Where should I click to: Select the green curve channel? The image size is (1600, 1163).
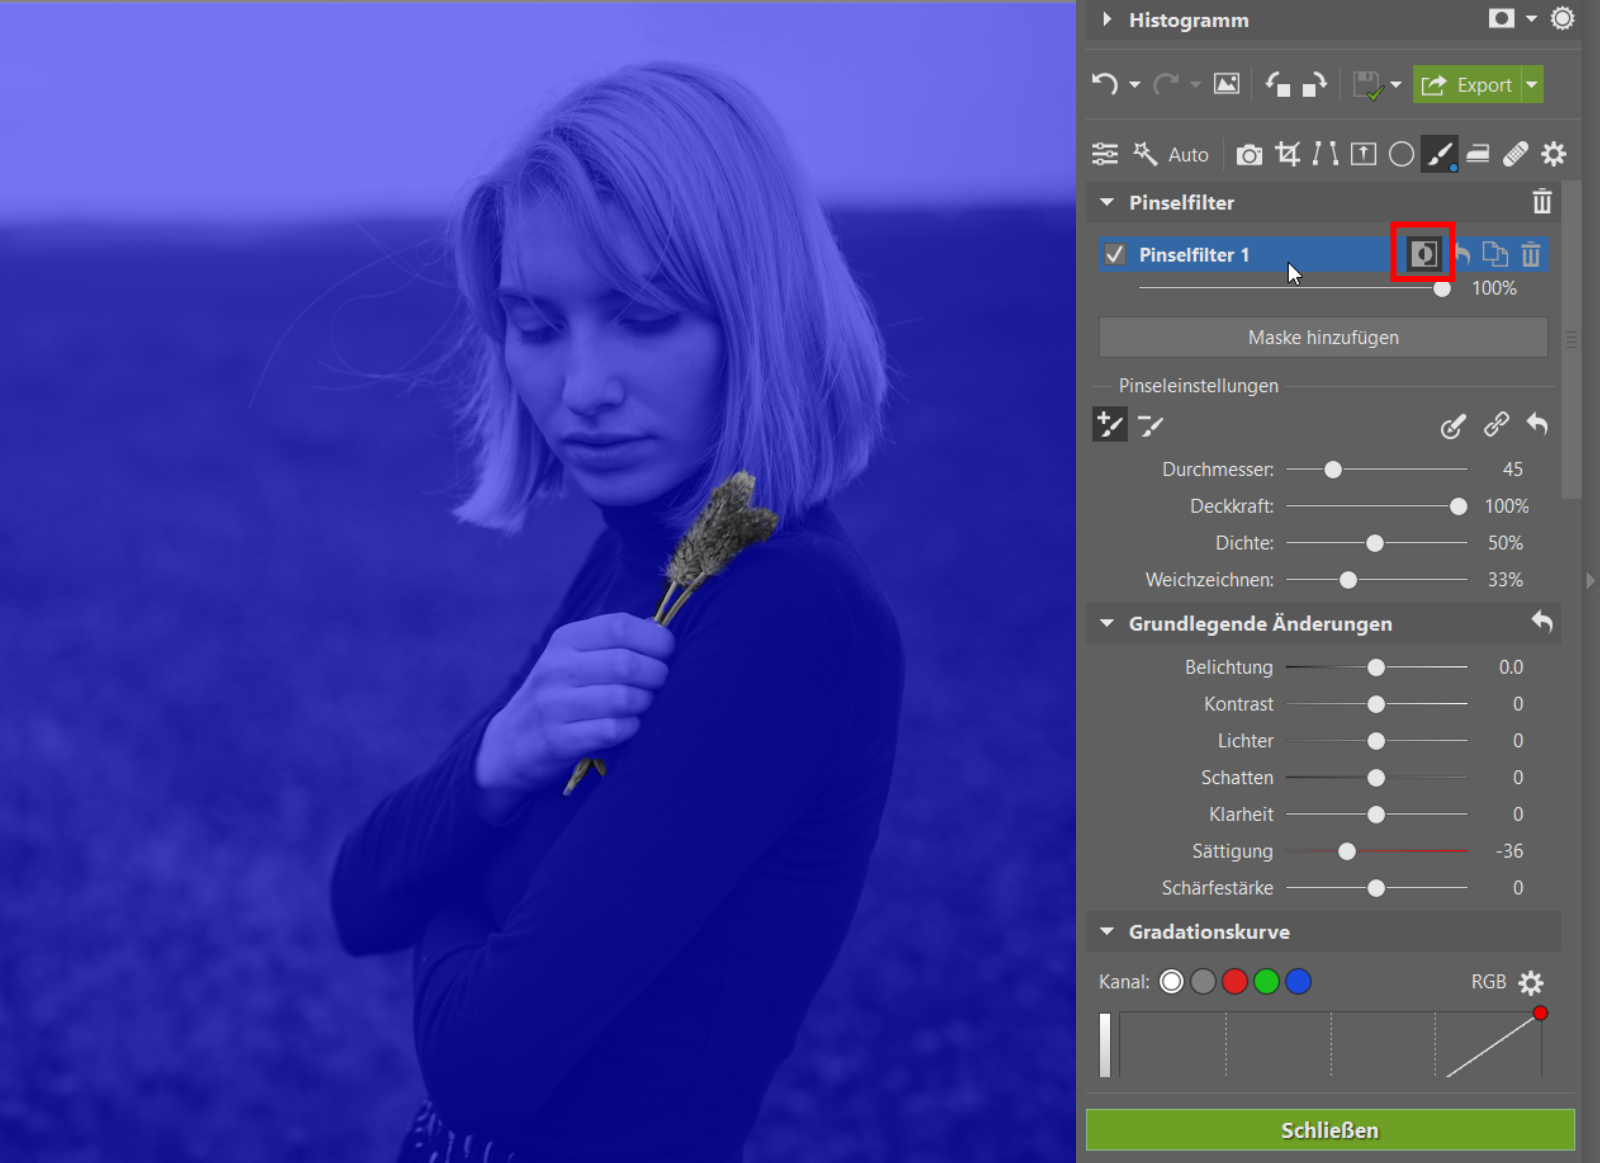pyautogui.click(x=1266, y=982)
